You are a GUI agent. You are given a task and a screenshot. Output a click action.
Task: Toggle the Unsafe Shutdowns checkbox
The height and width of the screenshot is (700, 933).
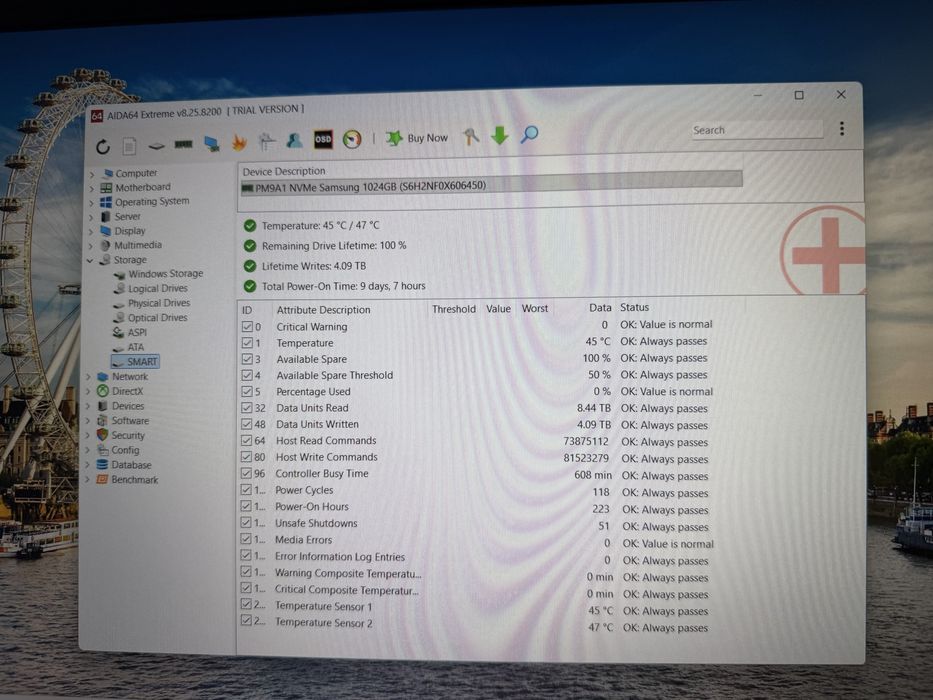tap(246, 522)
